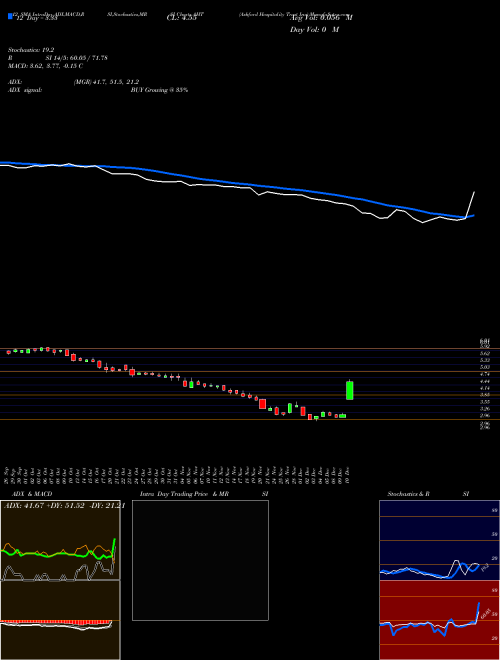This screenshot has width=500, height=660.
Task: Click the "ADX: 41.67 +DY: 51.52 -DY: 21.21" header
Action: (x=64, y=506)
